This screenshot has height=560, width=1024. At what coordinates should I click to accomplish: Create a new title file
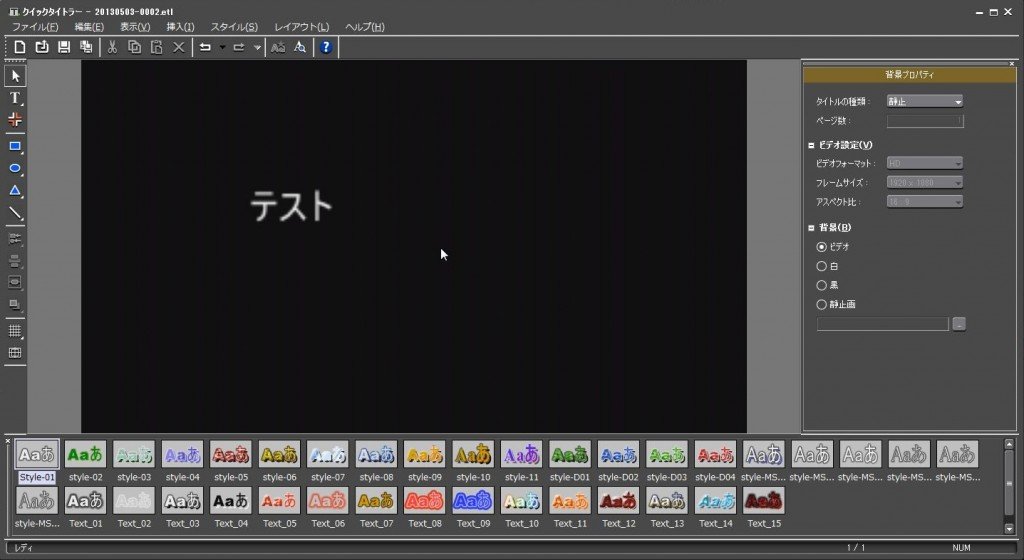tap(20, 47)
